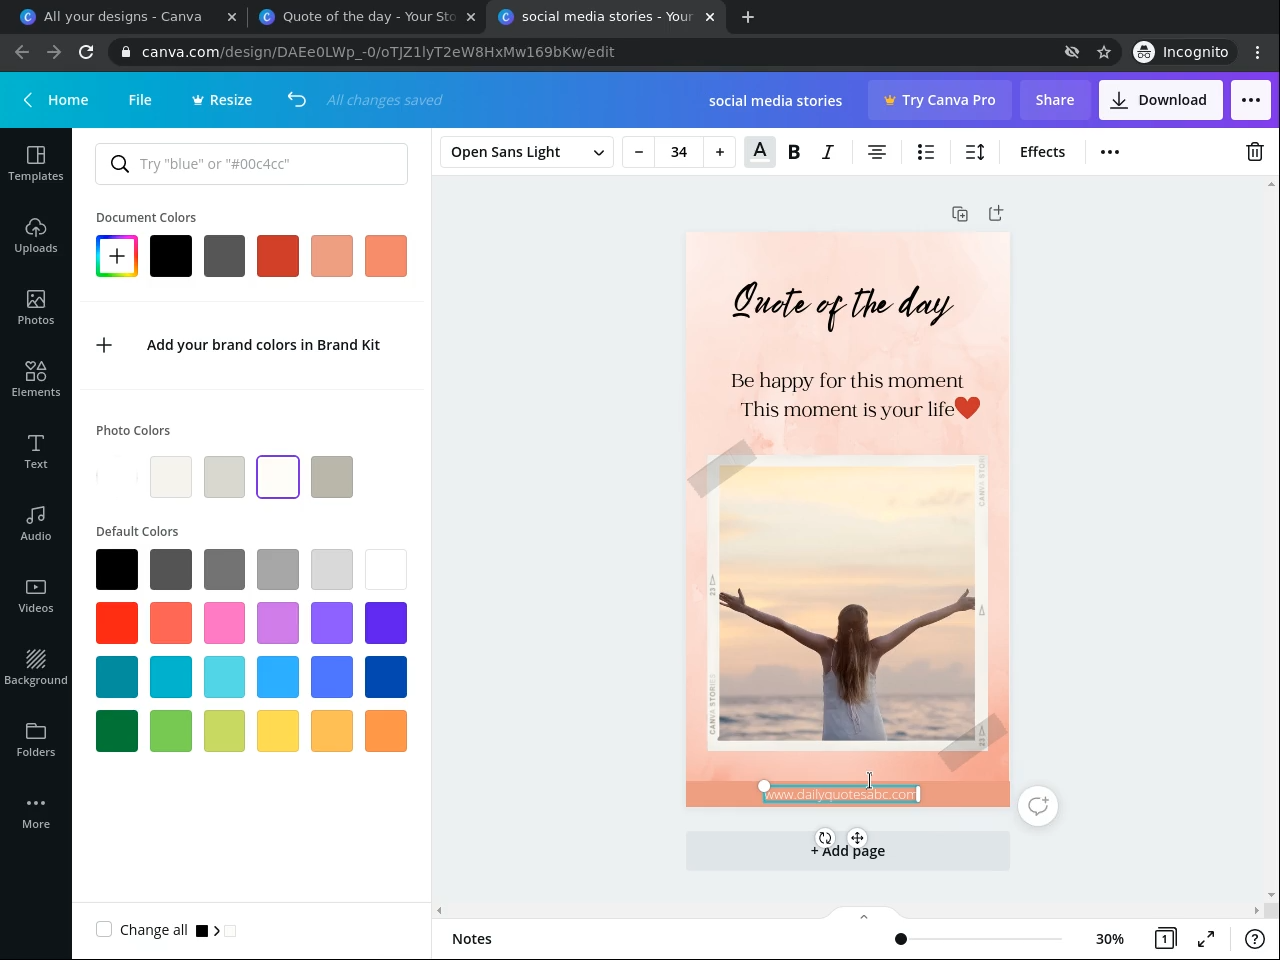
Task: Select the woman photo on canvas
Action: [847, 603]
